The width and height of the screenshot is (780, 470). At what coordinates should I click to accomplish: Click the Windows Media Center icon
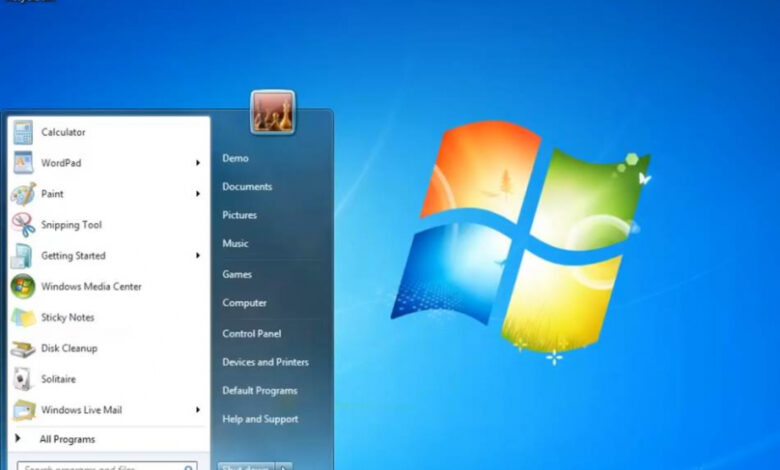23,286
